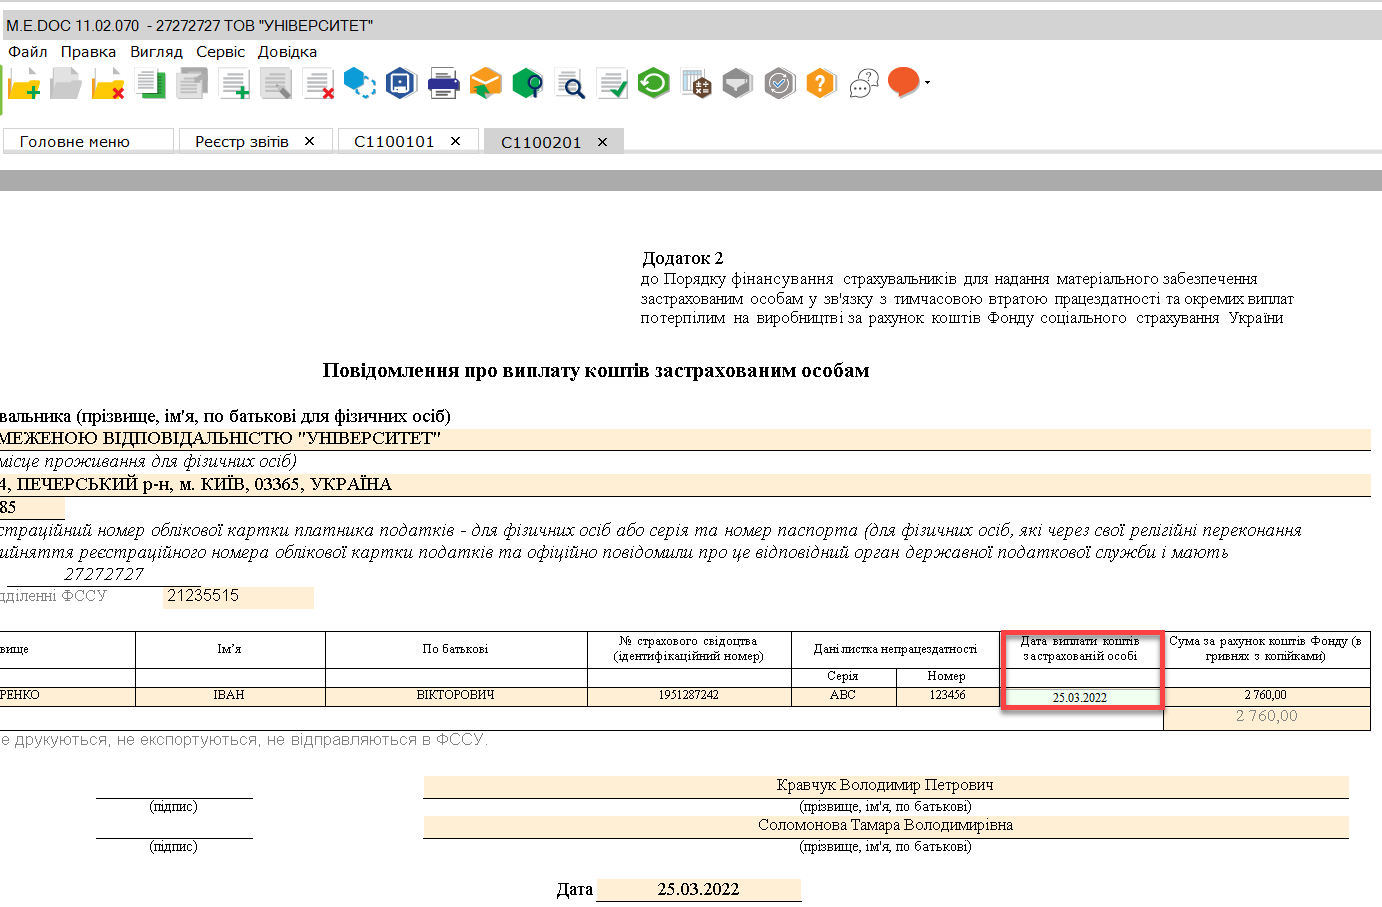Switch to the Головне меню tab
This screenshot has width=1382, height=907.
tap(75, 142)
